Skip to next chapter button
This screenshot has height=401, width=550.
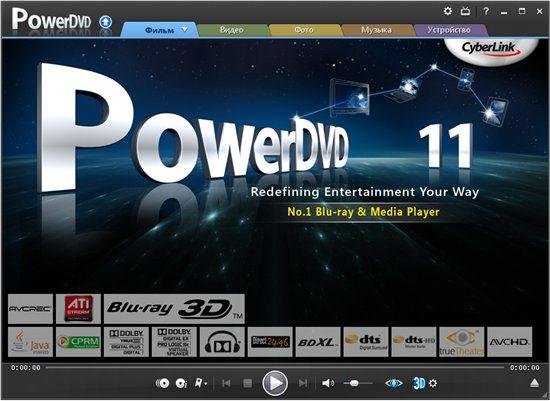tap(303, 383)
